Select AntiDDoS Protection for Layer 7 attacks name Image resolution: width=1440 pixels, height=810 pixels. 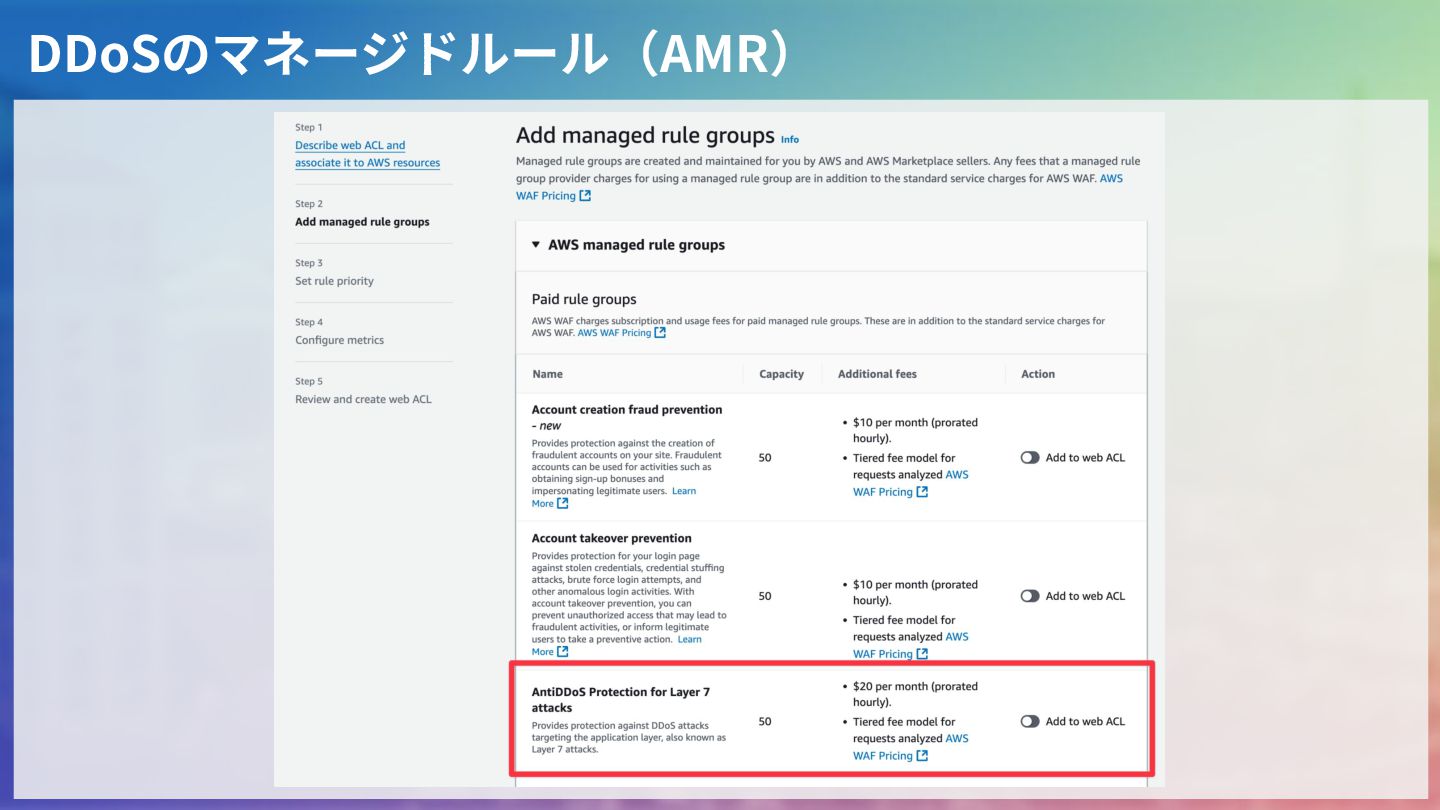point(621,699)
